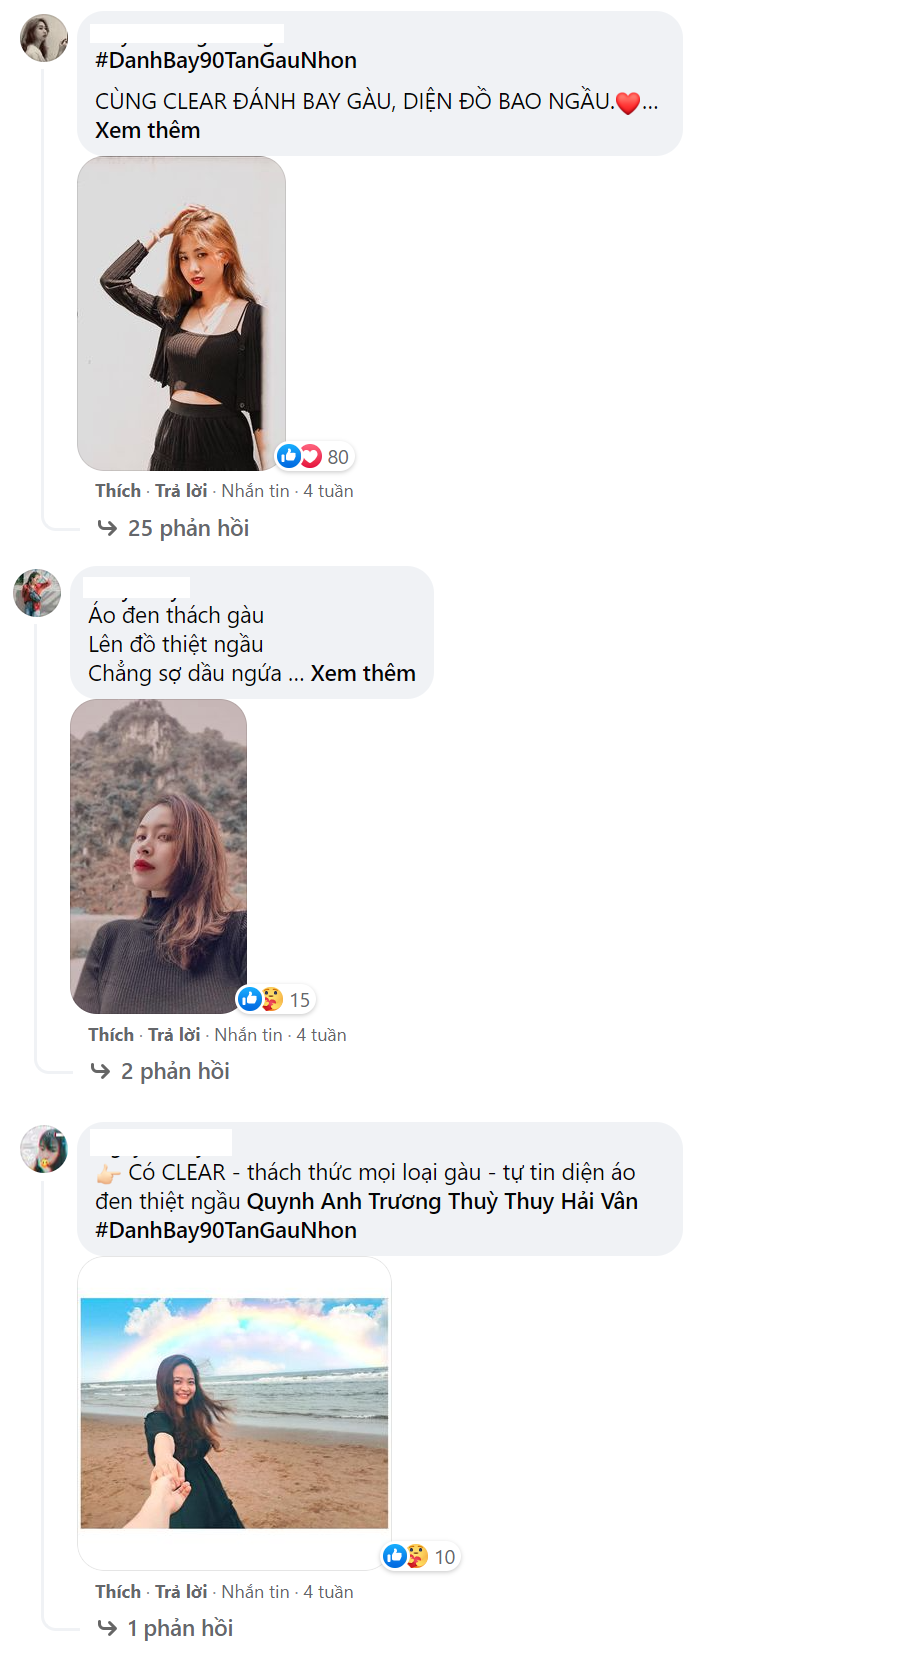Open the #DanhBay90TanGauNhon hashtag in third comment

point(226,1231)
